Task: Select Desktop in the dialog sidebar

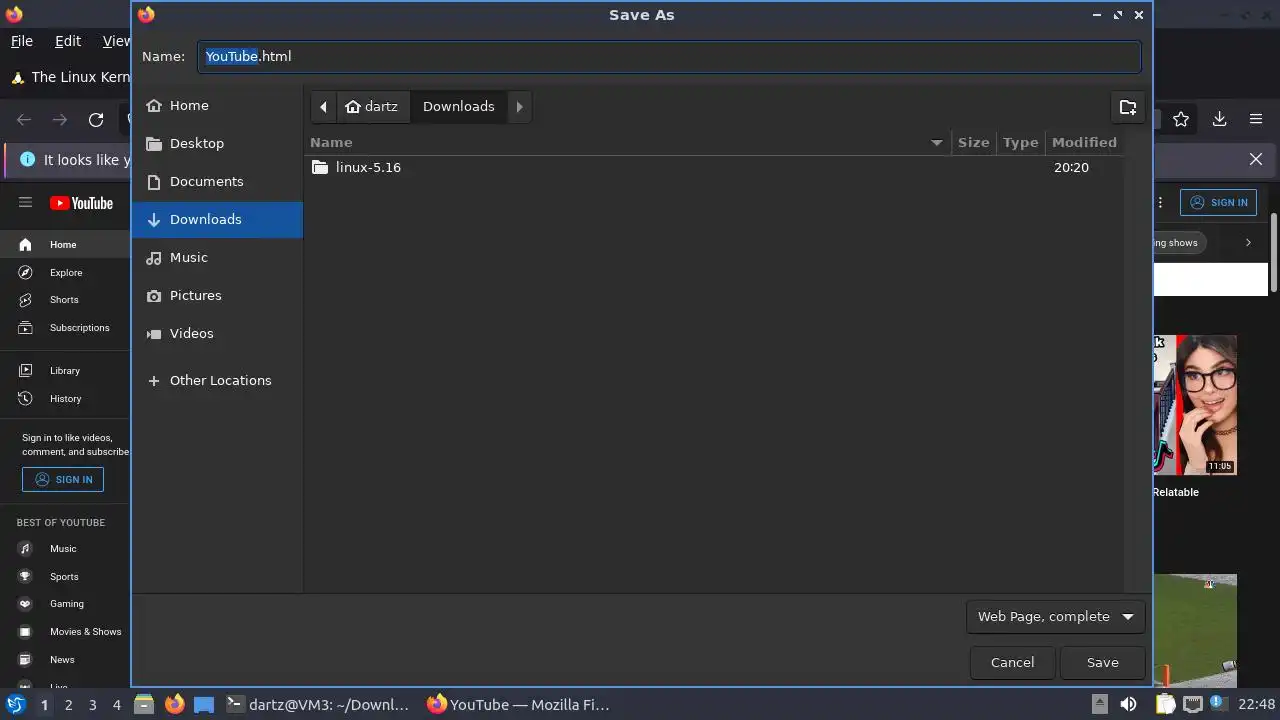Action: click(x=217, y=143)
